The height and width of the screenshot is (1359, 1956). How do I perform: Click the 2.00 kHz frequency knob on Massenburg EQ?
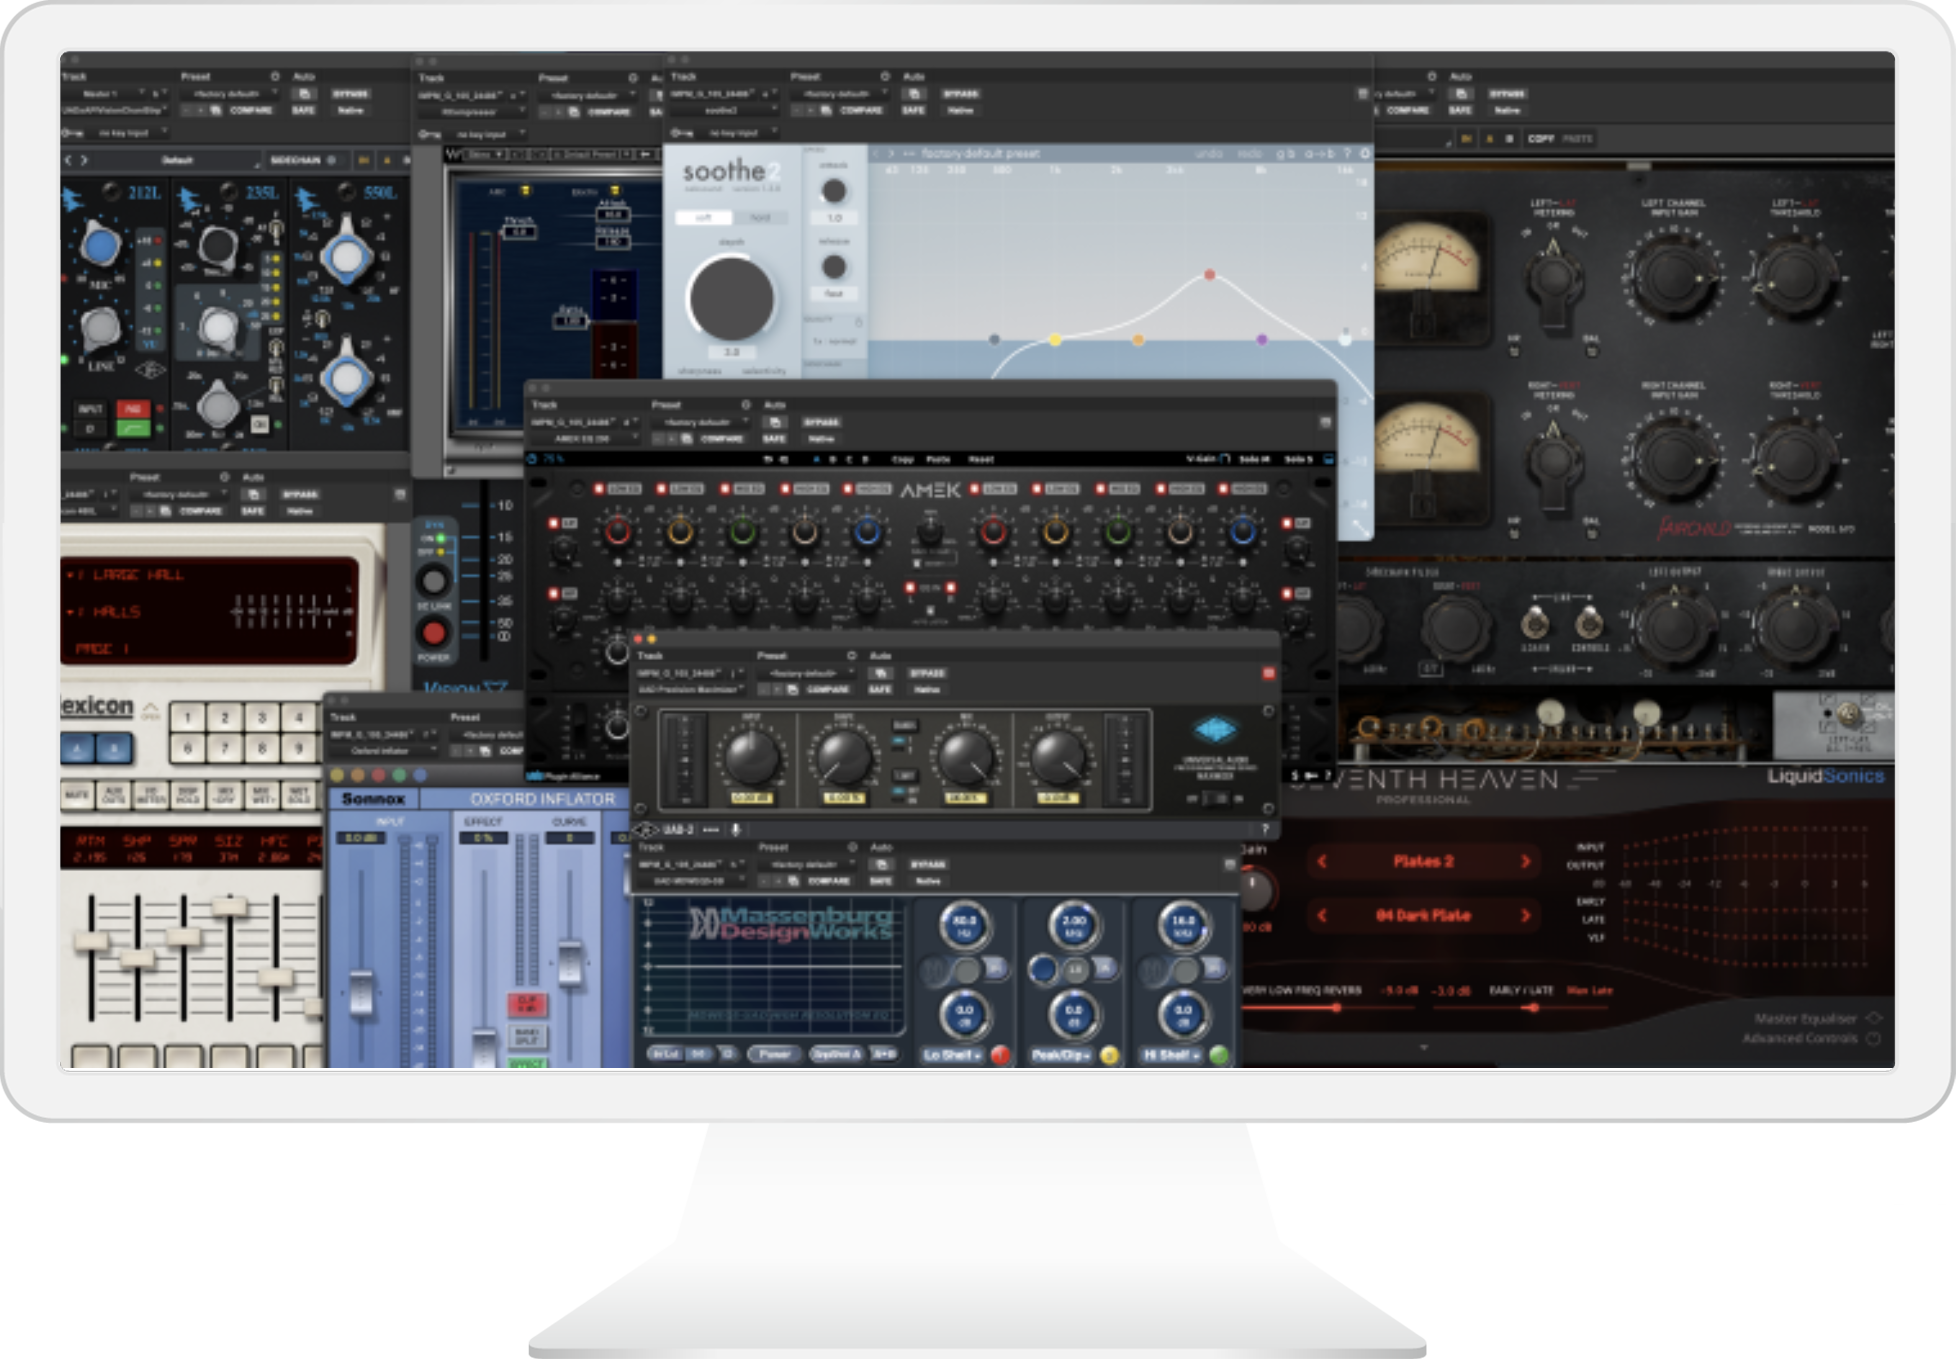[x=1074, y=925]
